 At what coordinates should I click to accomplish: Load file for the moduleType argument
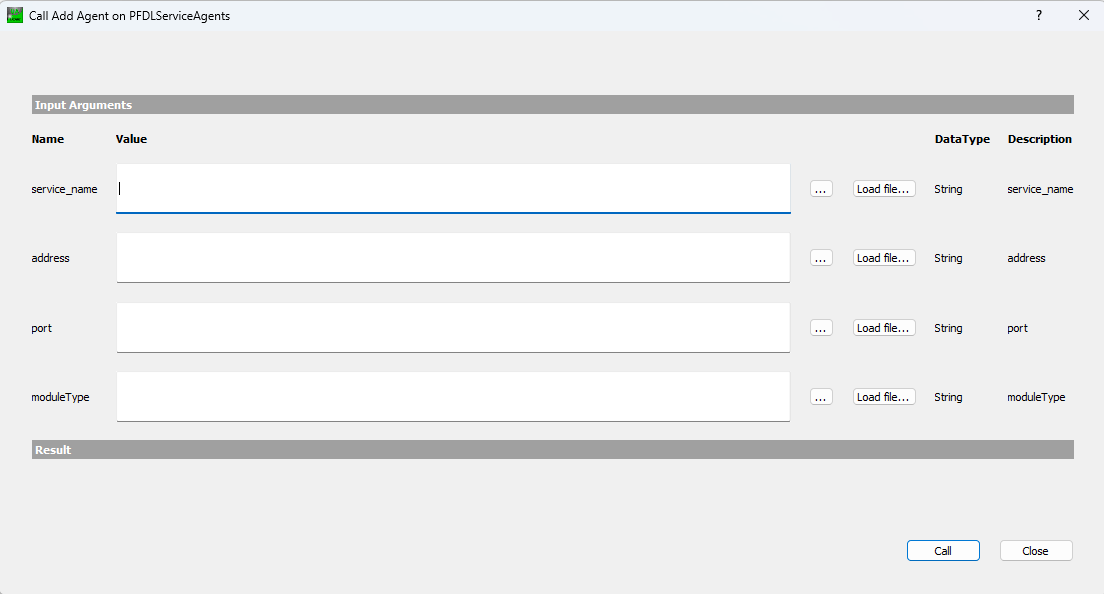884,397
